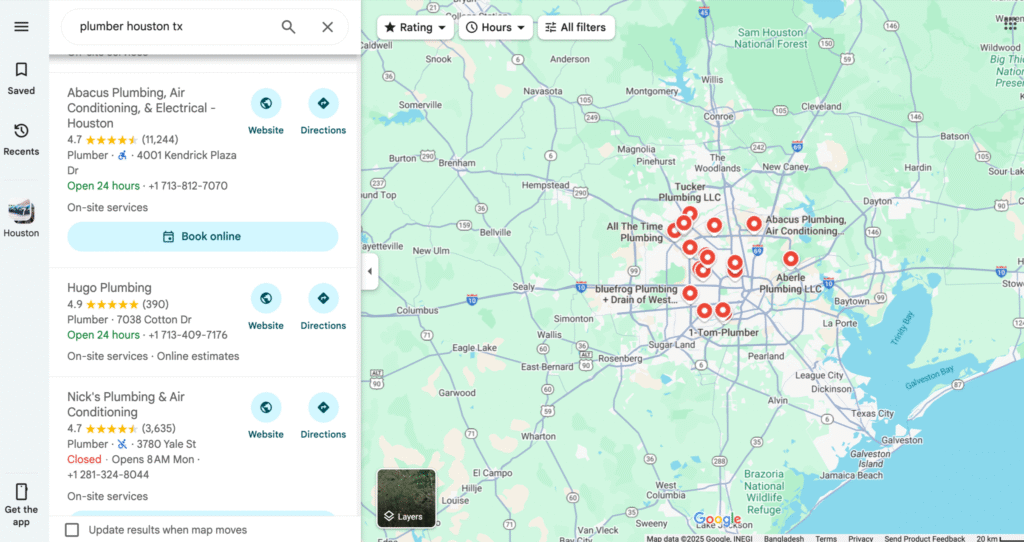Image resolution: width=1024 pixels, height=542 pixels.
Task: Click 3780 Yale St address text
Action: pos(167,444)
